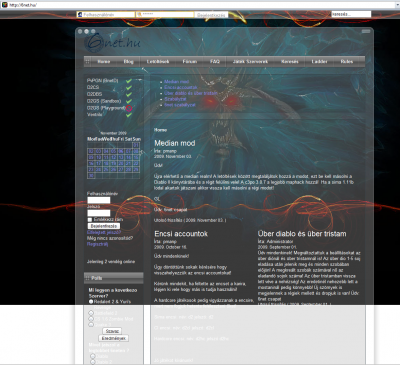The width and height of the screenshot is (400, 365).
Task: Click the grip handle left of Home menu
Action: (87, 62)
